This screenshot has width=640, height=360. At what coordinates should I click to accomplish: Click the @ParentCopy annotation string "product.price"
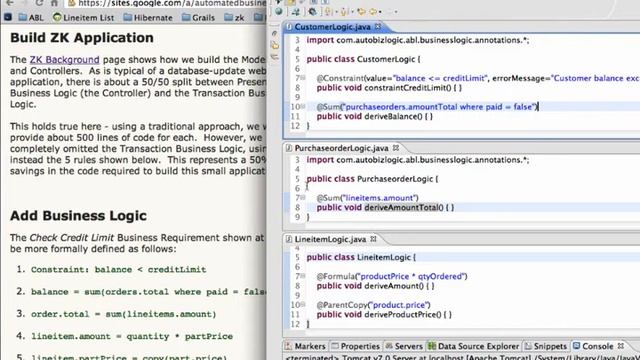(400, 305)
